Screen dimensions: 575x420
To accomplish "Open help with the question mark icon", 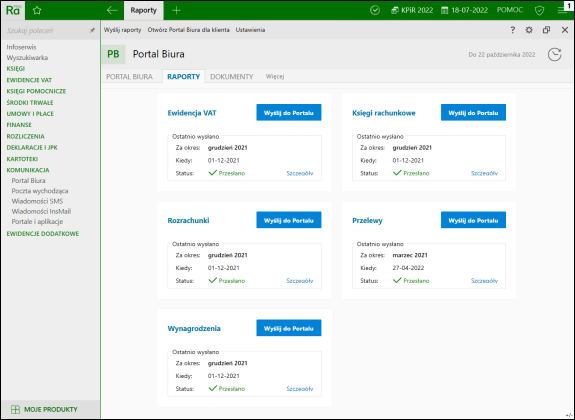I will click(513, 30).
